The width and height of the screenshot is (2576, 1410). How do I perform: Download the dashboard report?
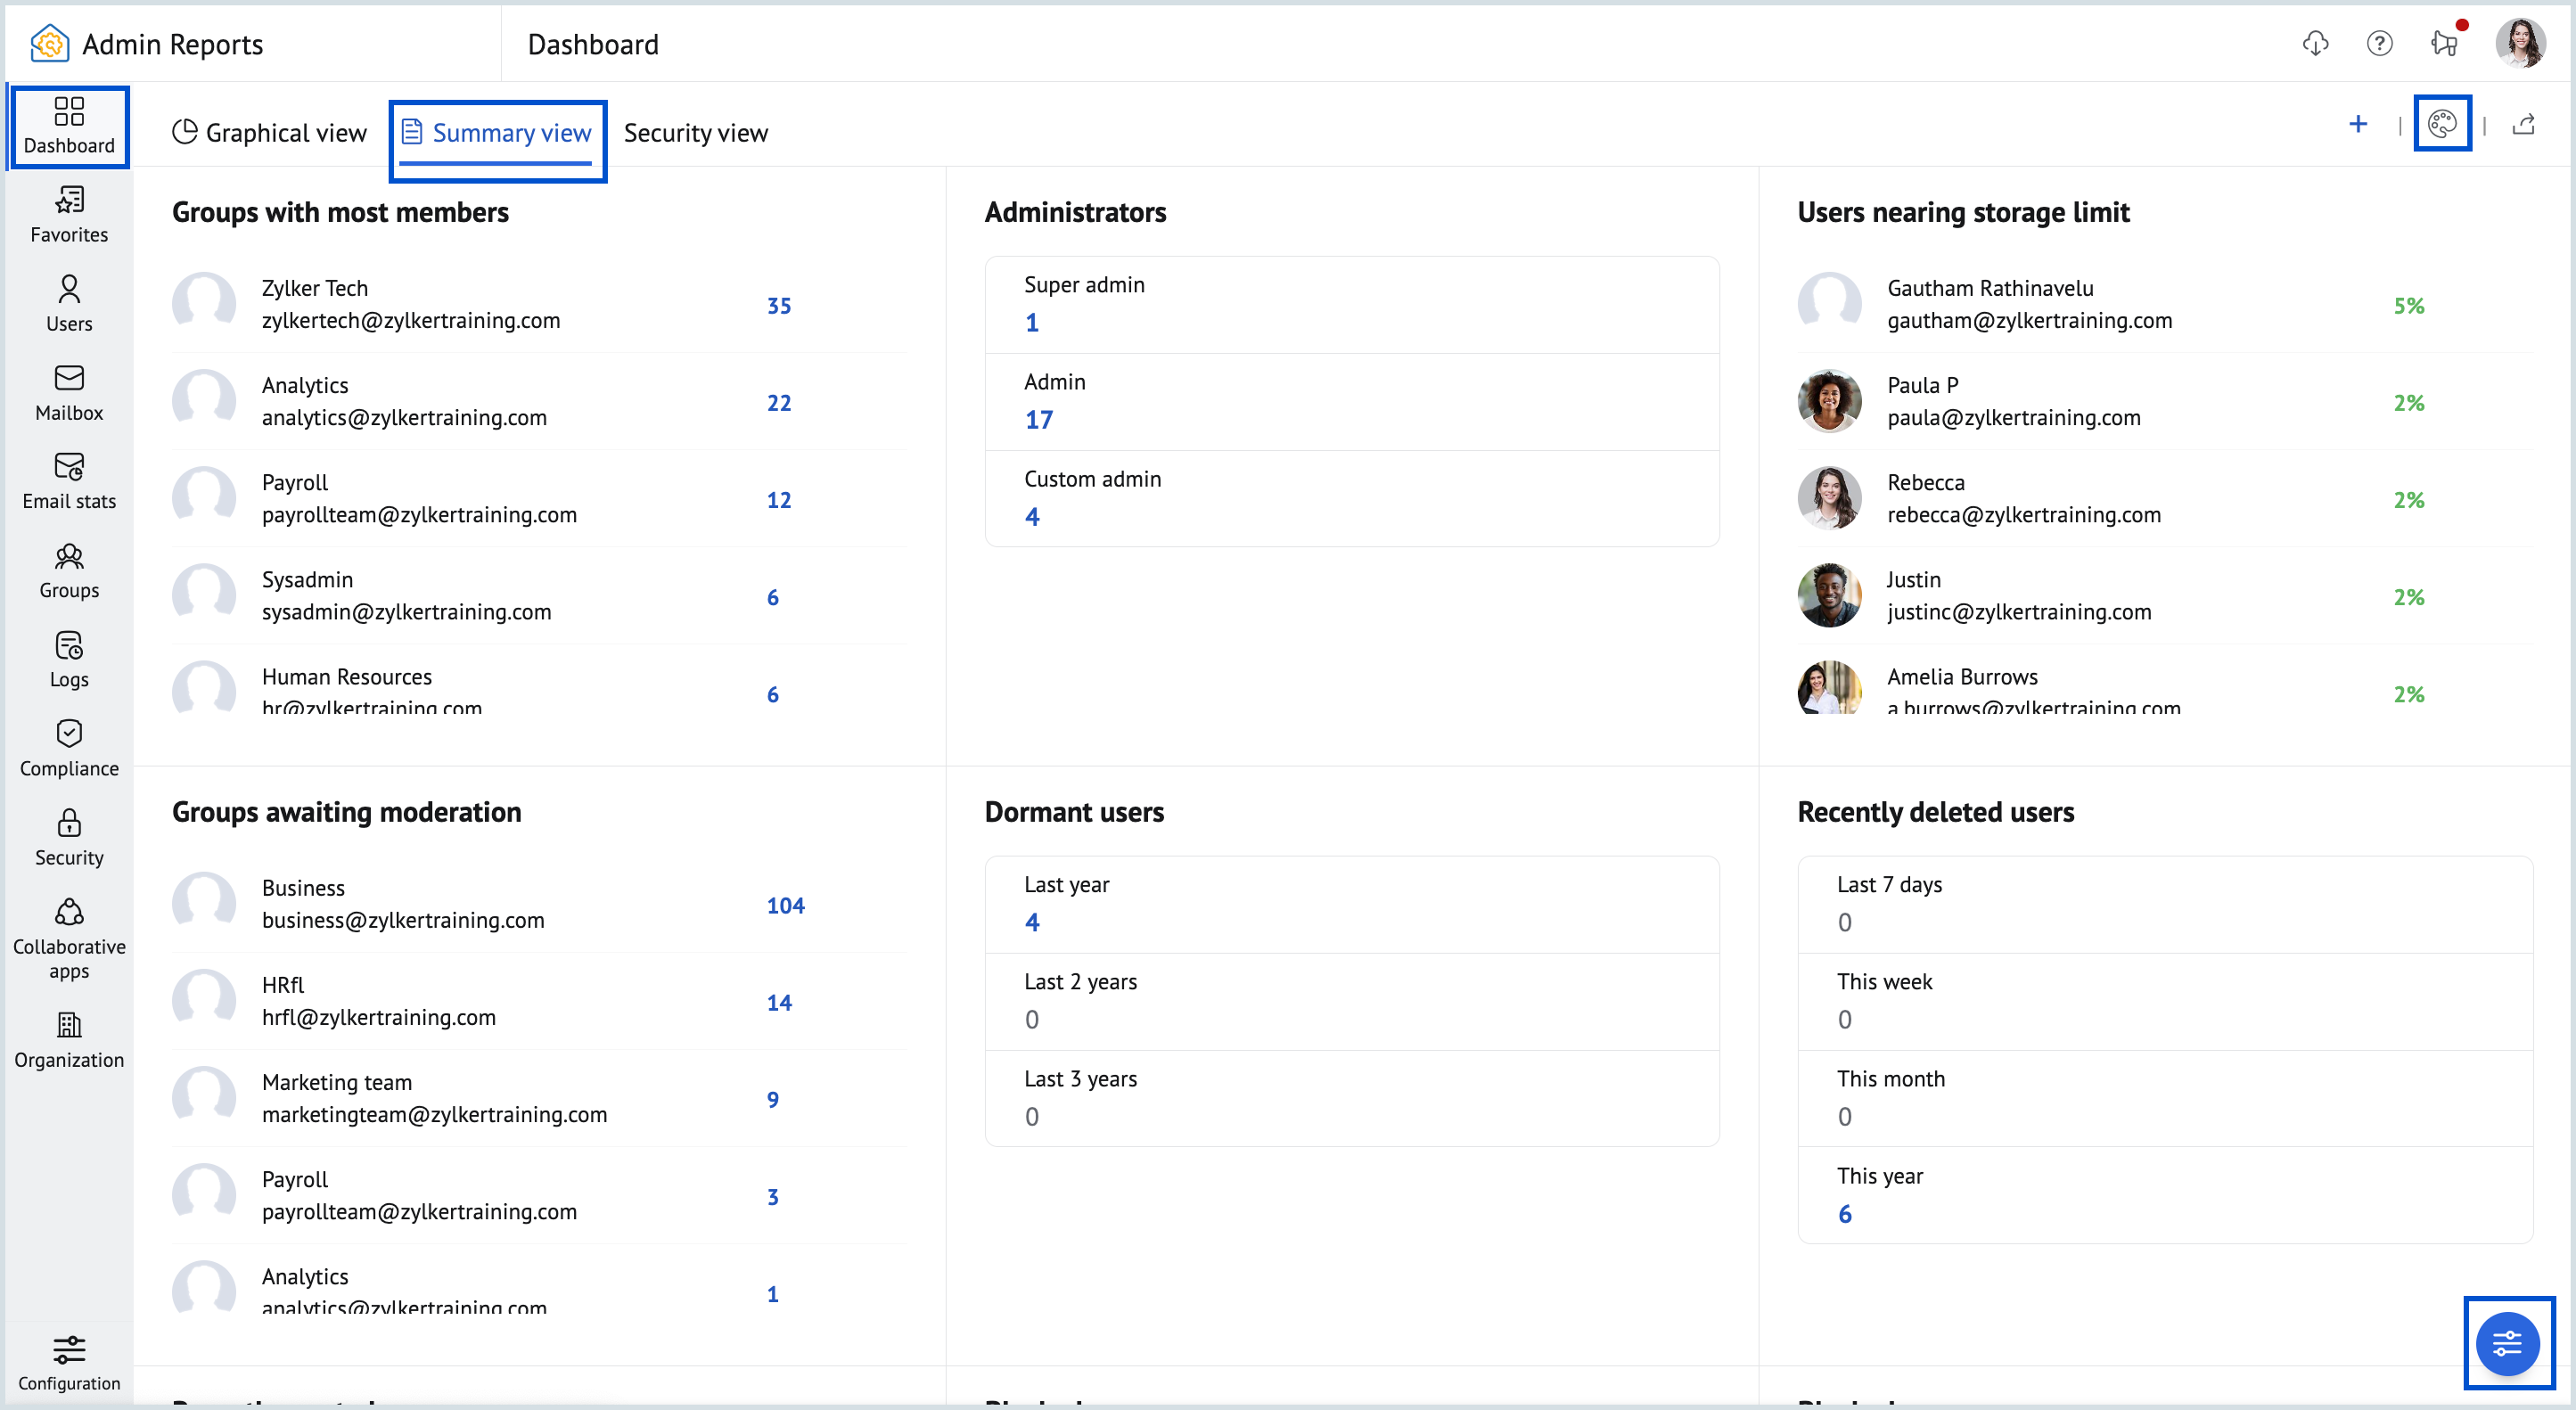click(2316, 43)
